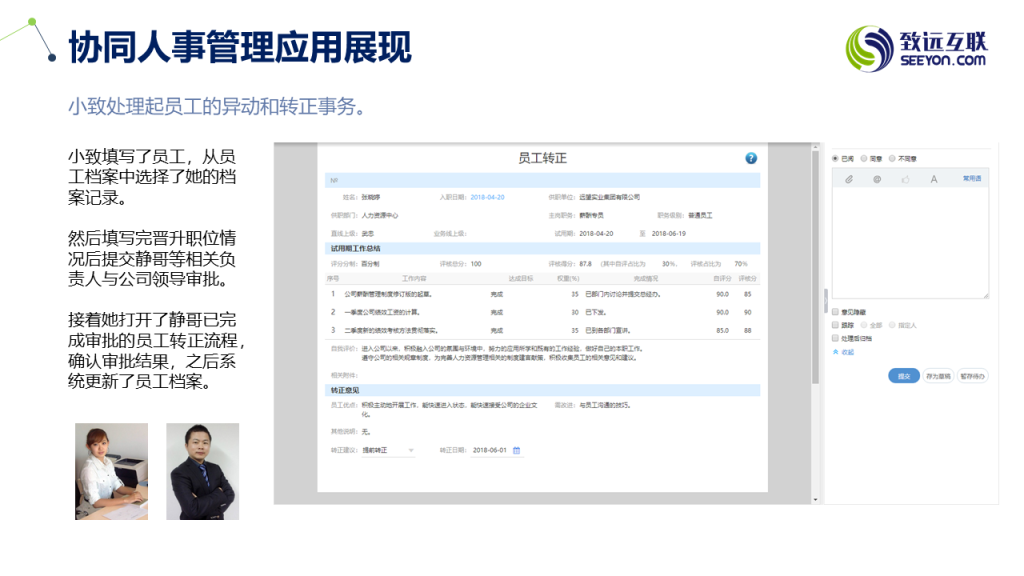
Task: Tick the 跟踪 checkbox
Action: [836, 325]
